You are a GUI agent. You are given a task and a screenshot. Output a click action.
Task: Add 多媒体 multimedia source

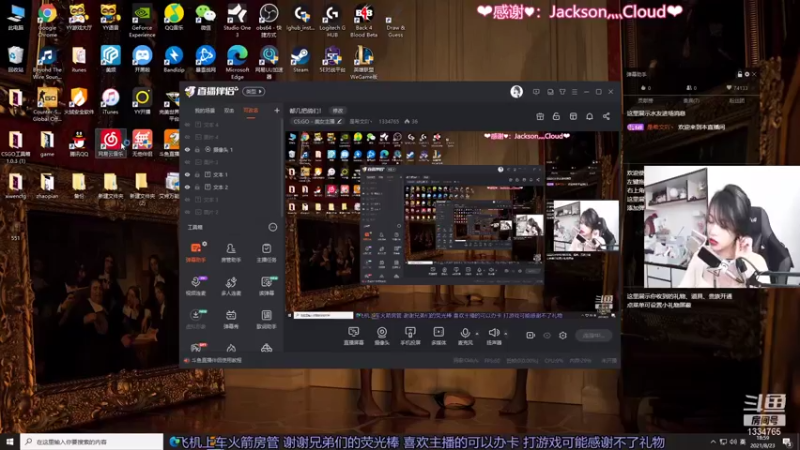coord(439,336)
